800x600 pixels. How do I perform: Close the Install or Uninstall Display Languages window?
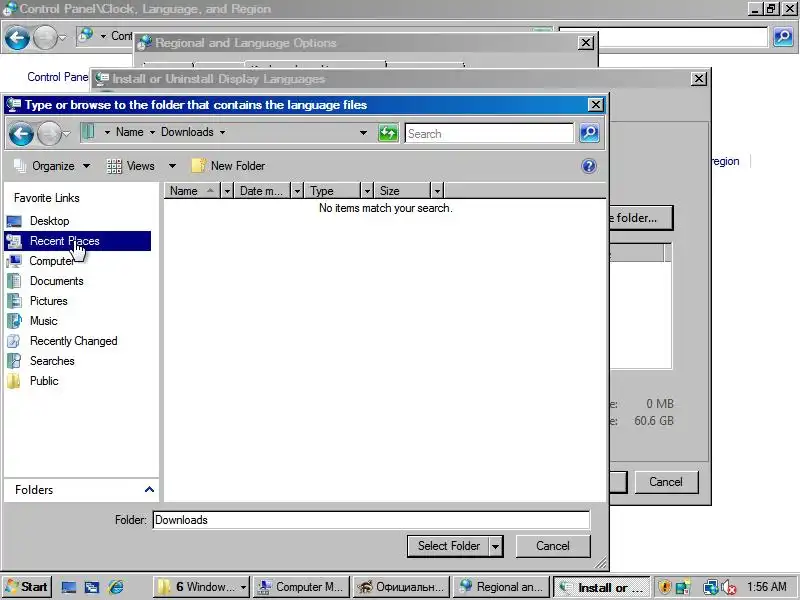click(x=698, y=79)
